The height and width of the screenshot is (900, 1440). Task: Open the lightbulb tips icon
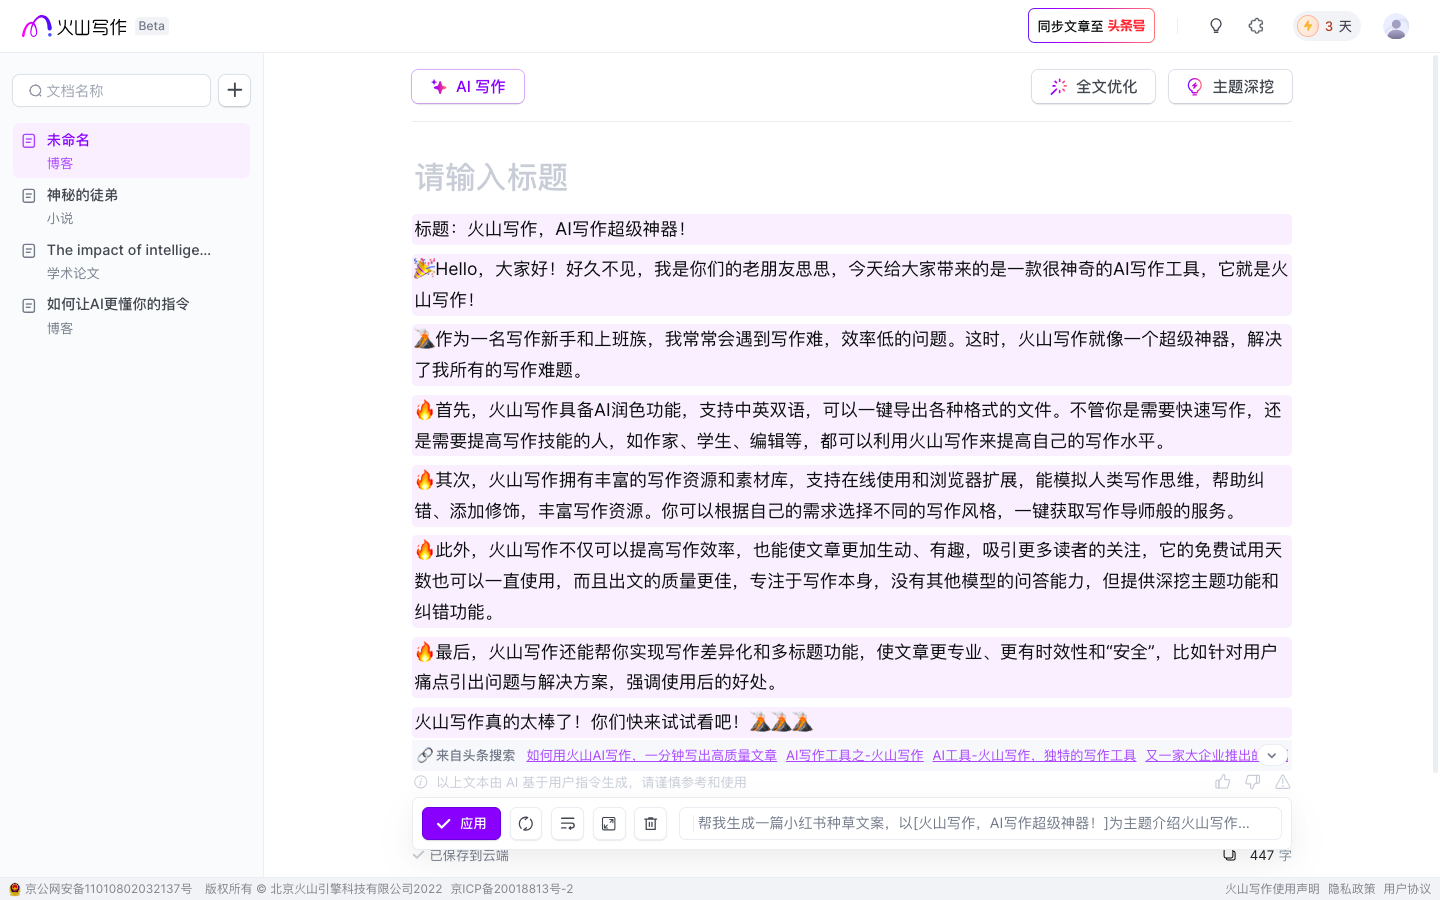click(1216, 26)
